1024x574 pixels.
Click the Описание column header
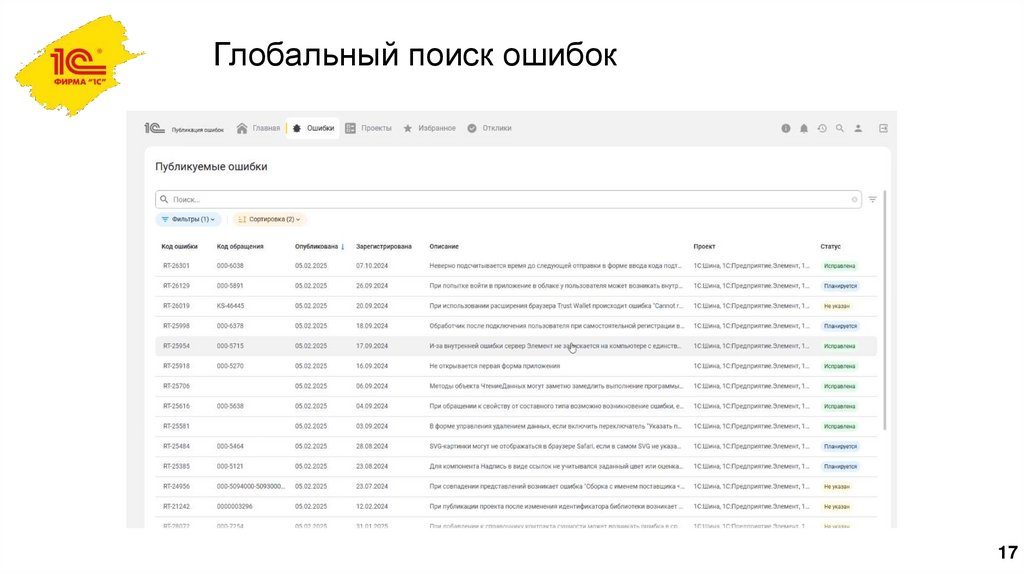[x=444, y=246]
